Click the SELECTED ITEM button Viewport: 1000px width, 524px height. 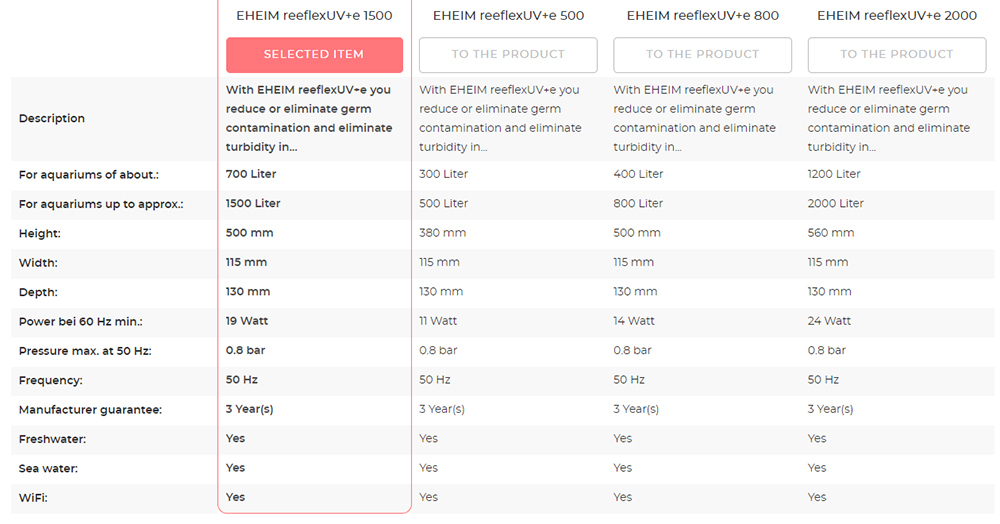314,55
